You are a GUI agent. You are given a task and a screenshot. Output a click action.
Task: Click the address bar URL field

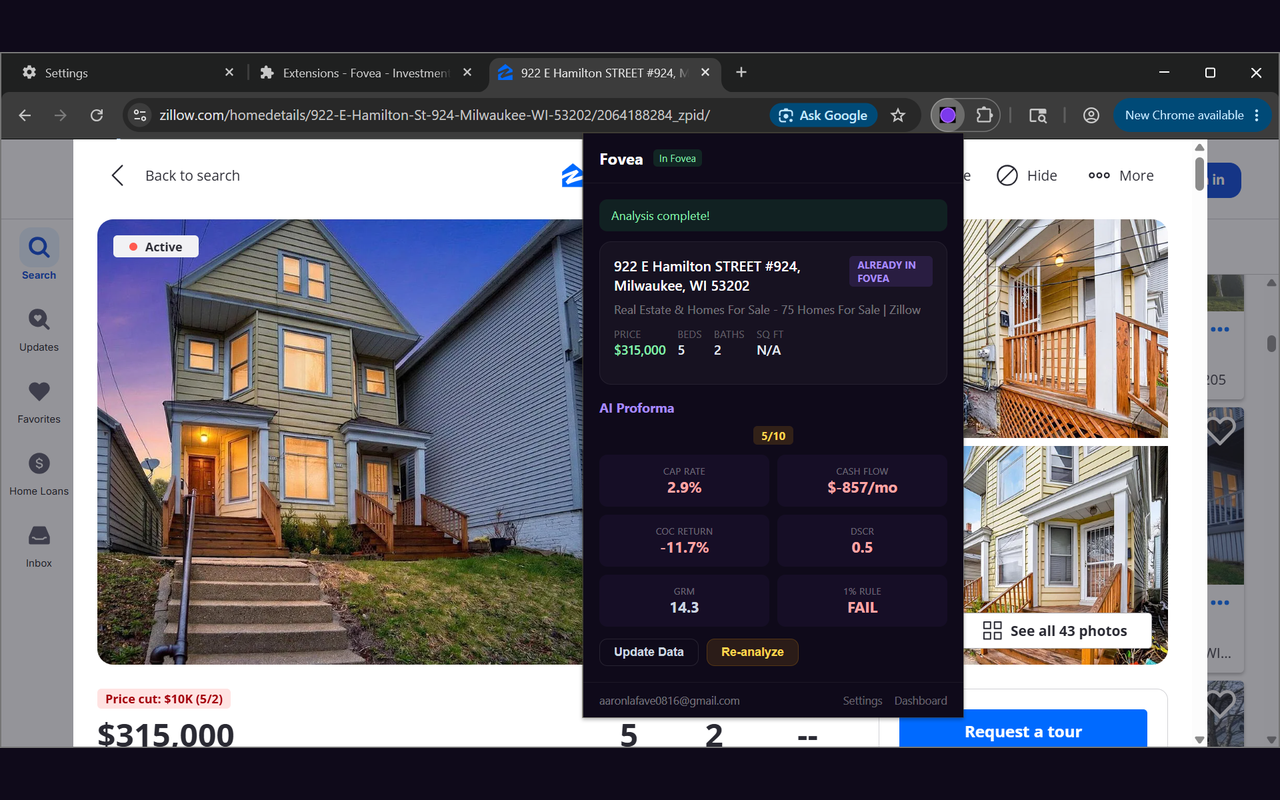tap(435, 115)
